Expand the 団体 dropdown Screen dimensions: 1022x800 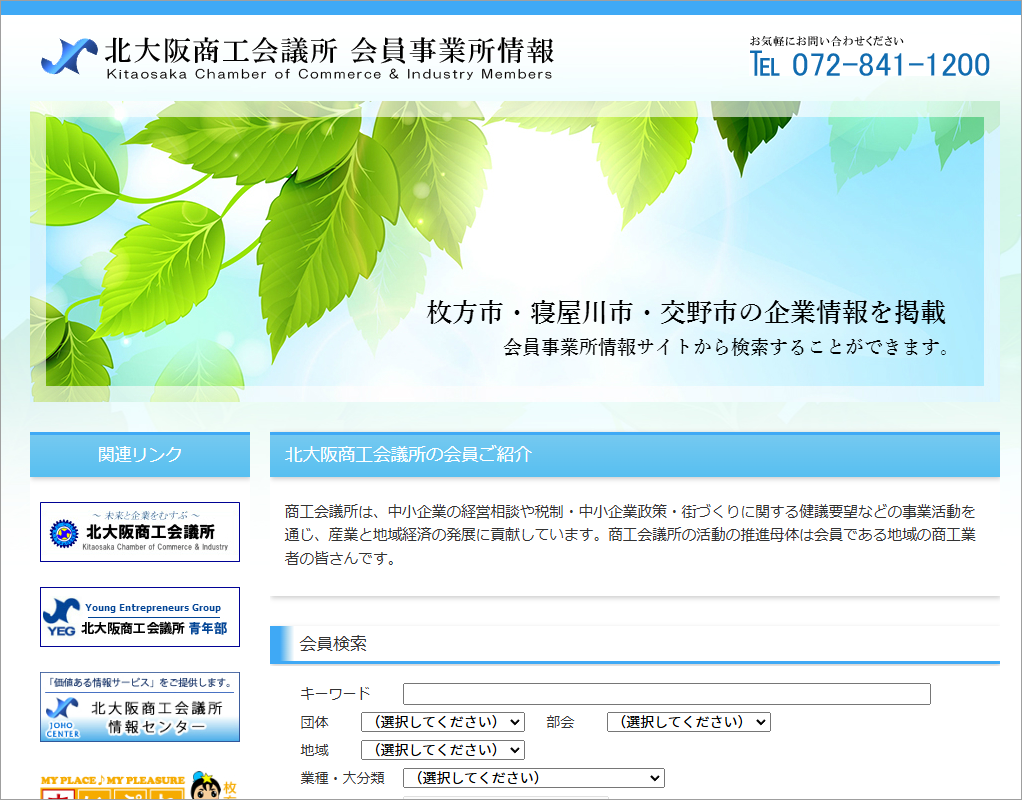pyautogui.click(x=443, y=722)
